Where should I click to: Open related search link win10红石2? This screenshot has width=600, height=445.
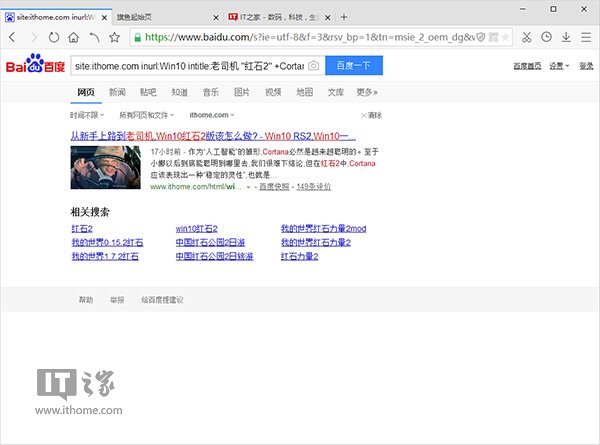(x=196, y=229)
